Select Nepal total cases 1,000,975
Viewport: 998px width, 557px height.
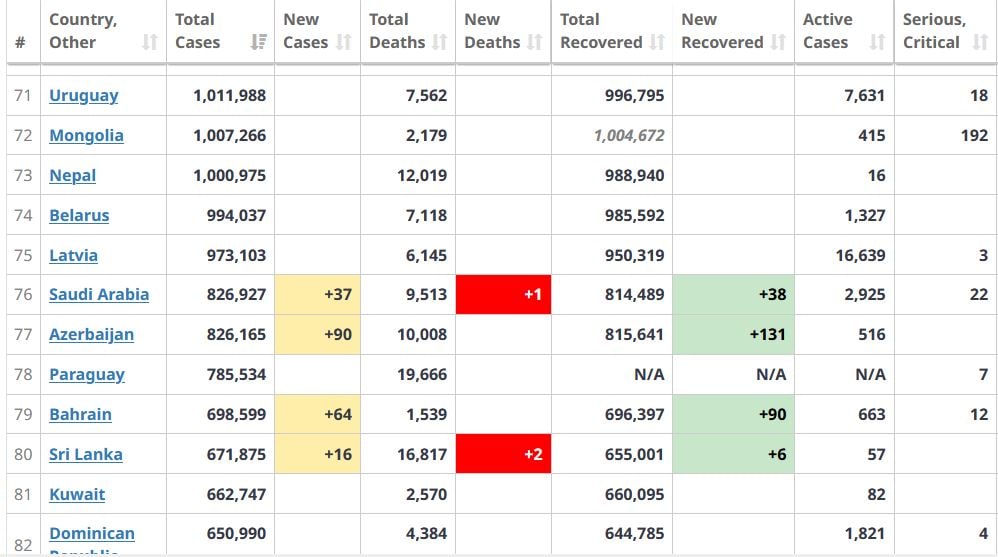point(229,176)
